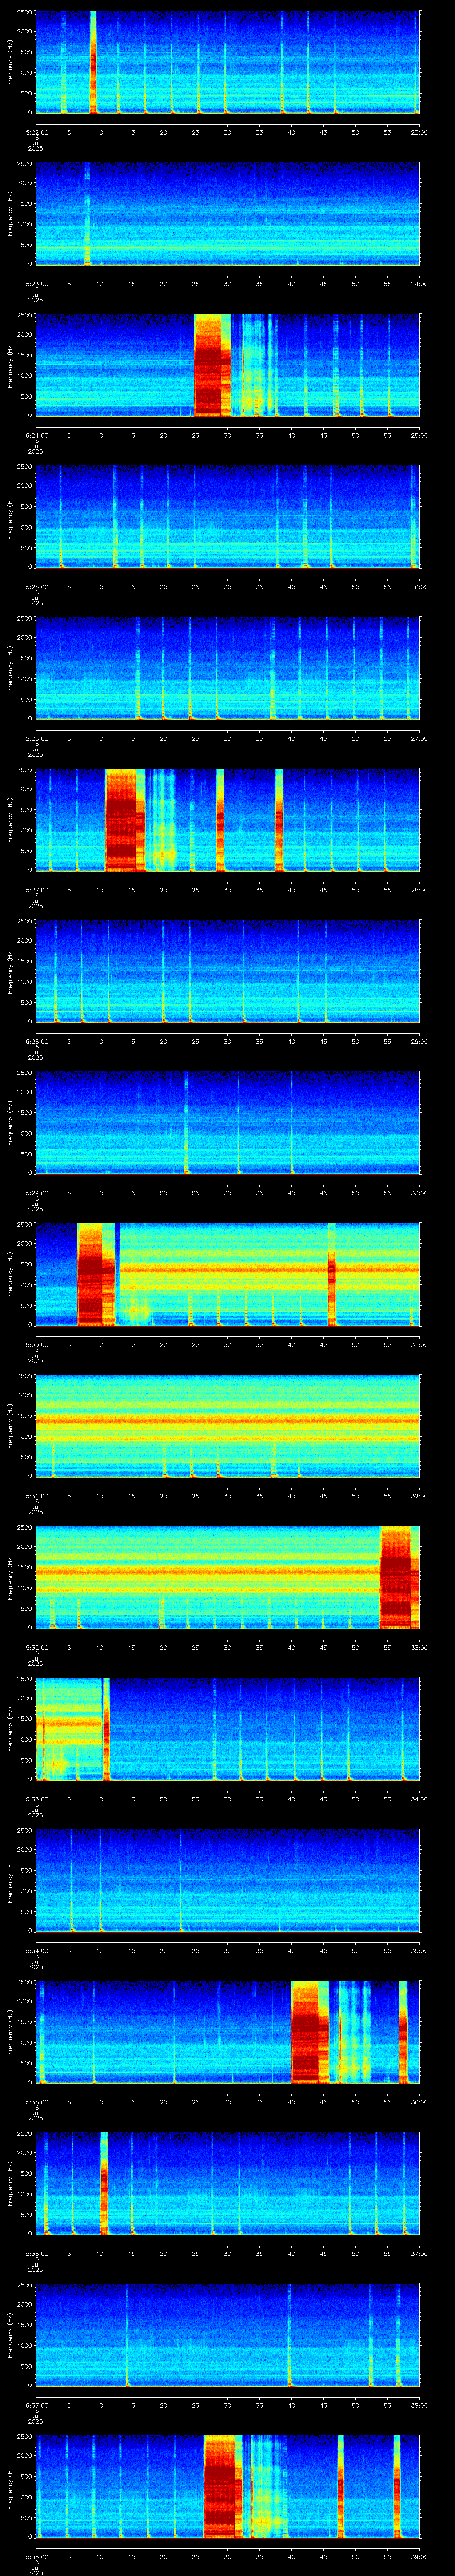Click the 27:00 end time label
Screen dimensions: 455x2576
pos(419,738)
